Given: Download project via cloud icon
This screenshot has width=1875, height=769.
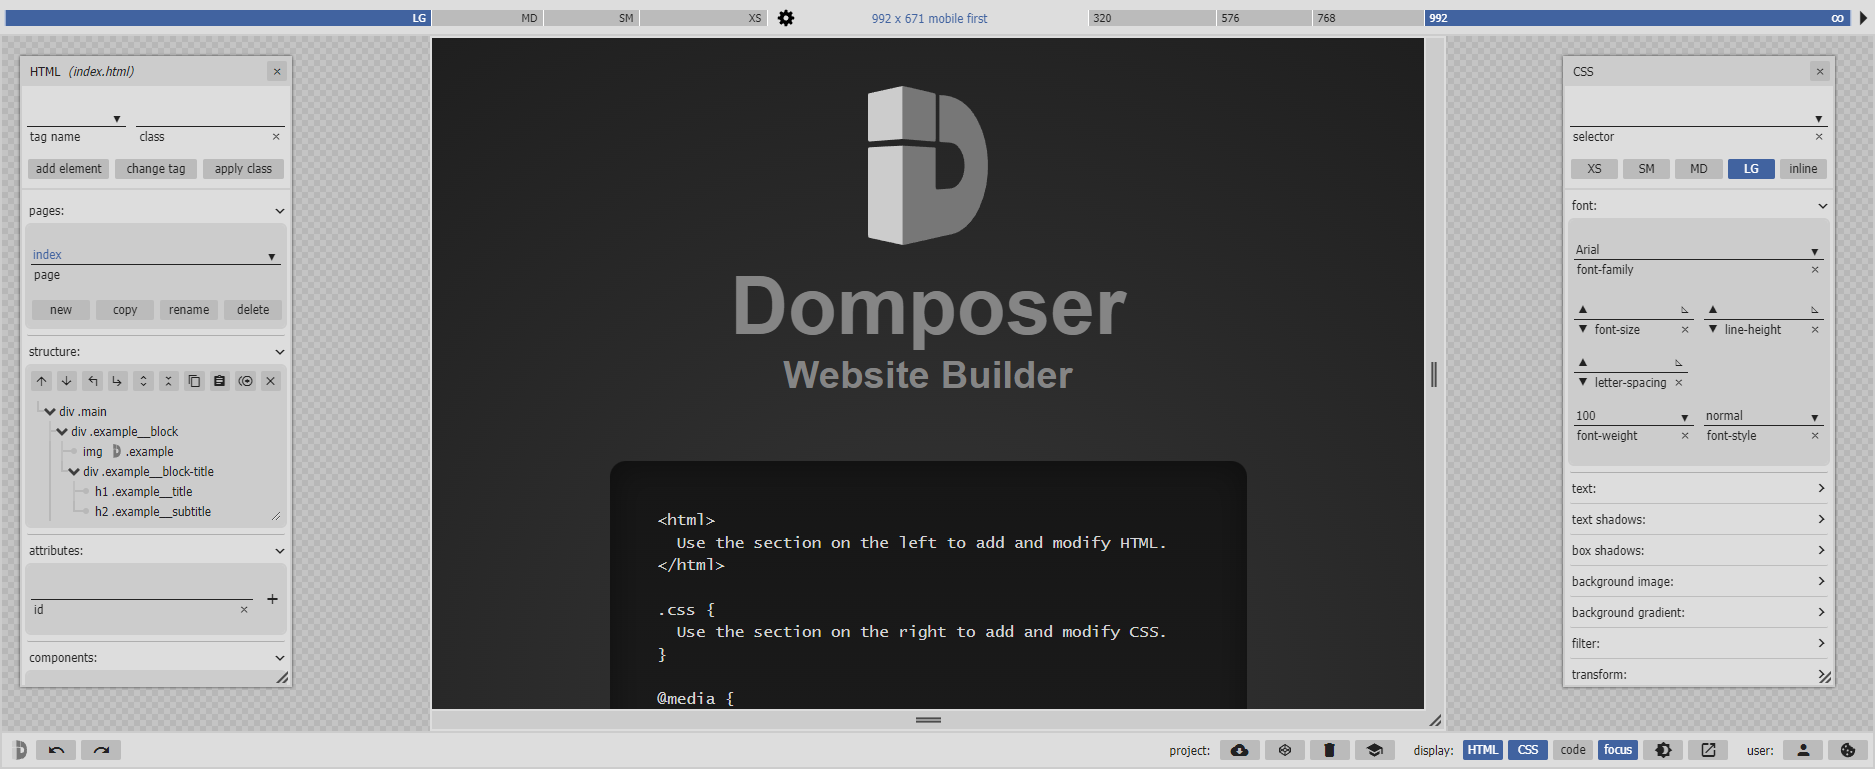Looking at the screenshot, I should click(1239, 750).
